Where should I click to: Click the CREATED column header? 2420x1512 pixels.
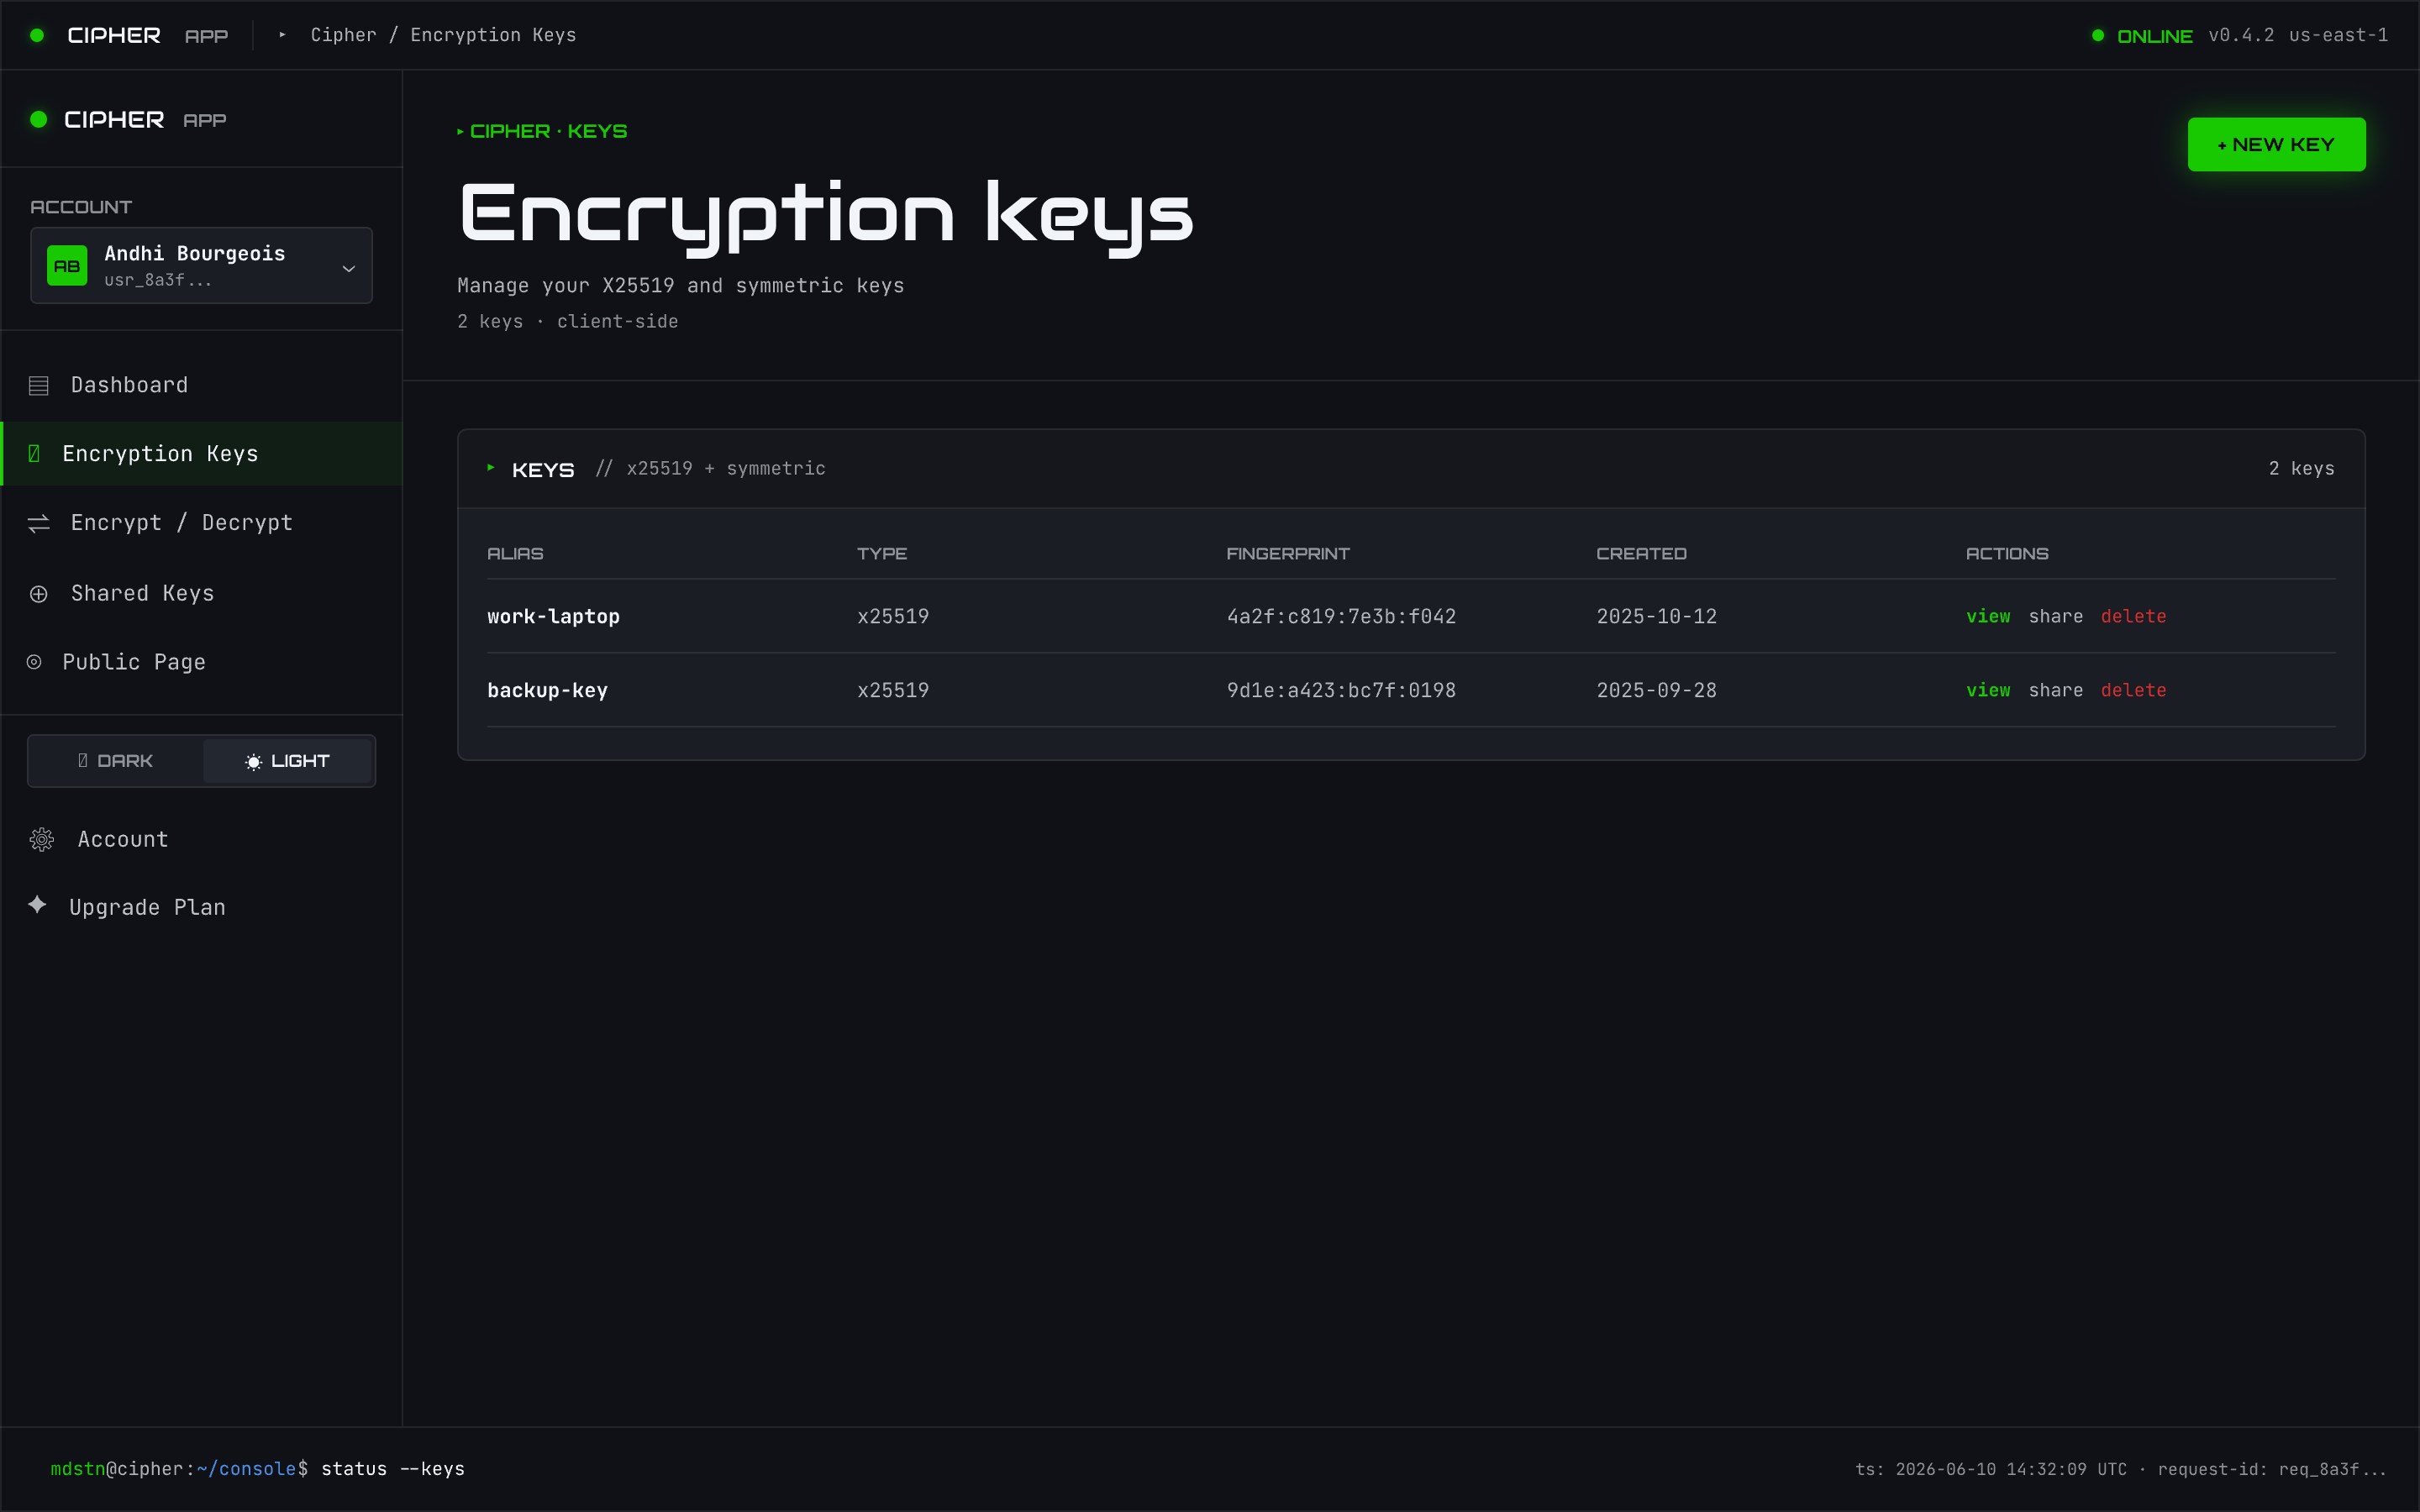pyautogui.click(x=1641, y=554)
